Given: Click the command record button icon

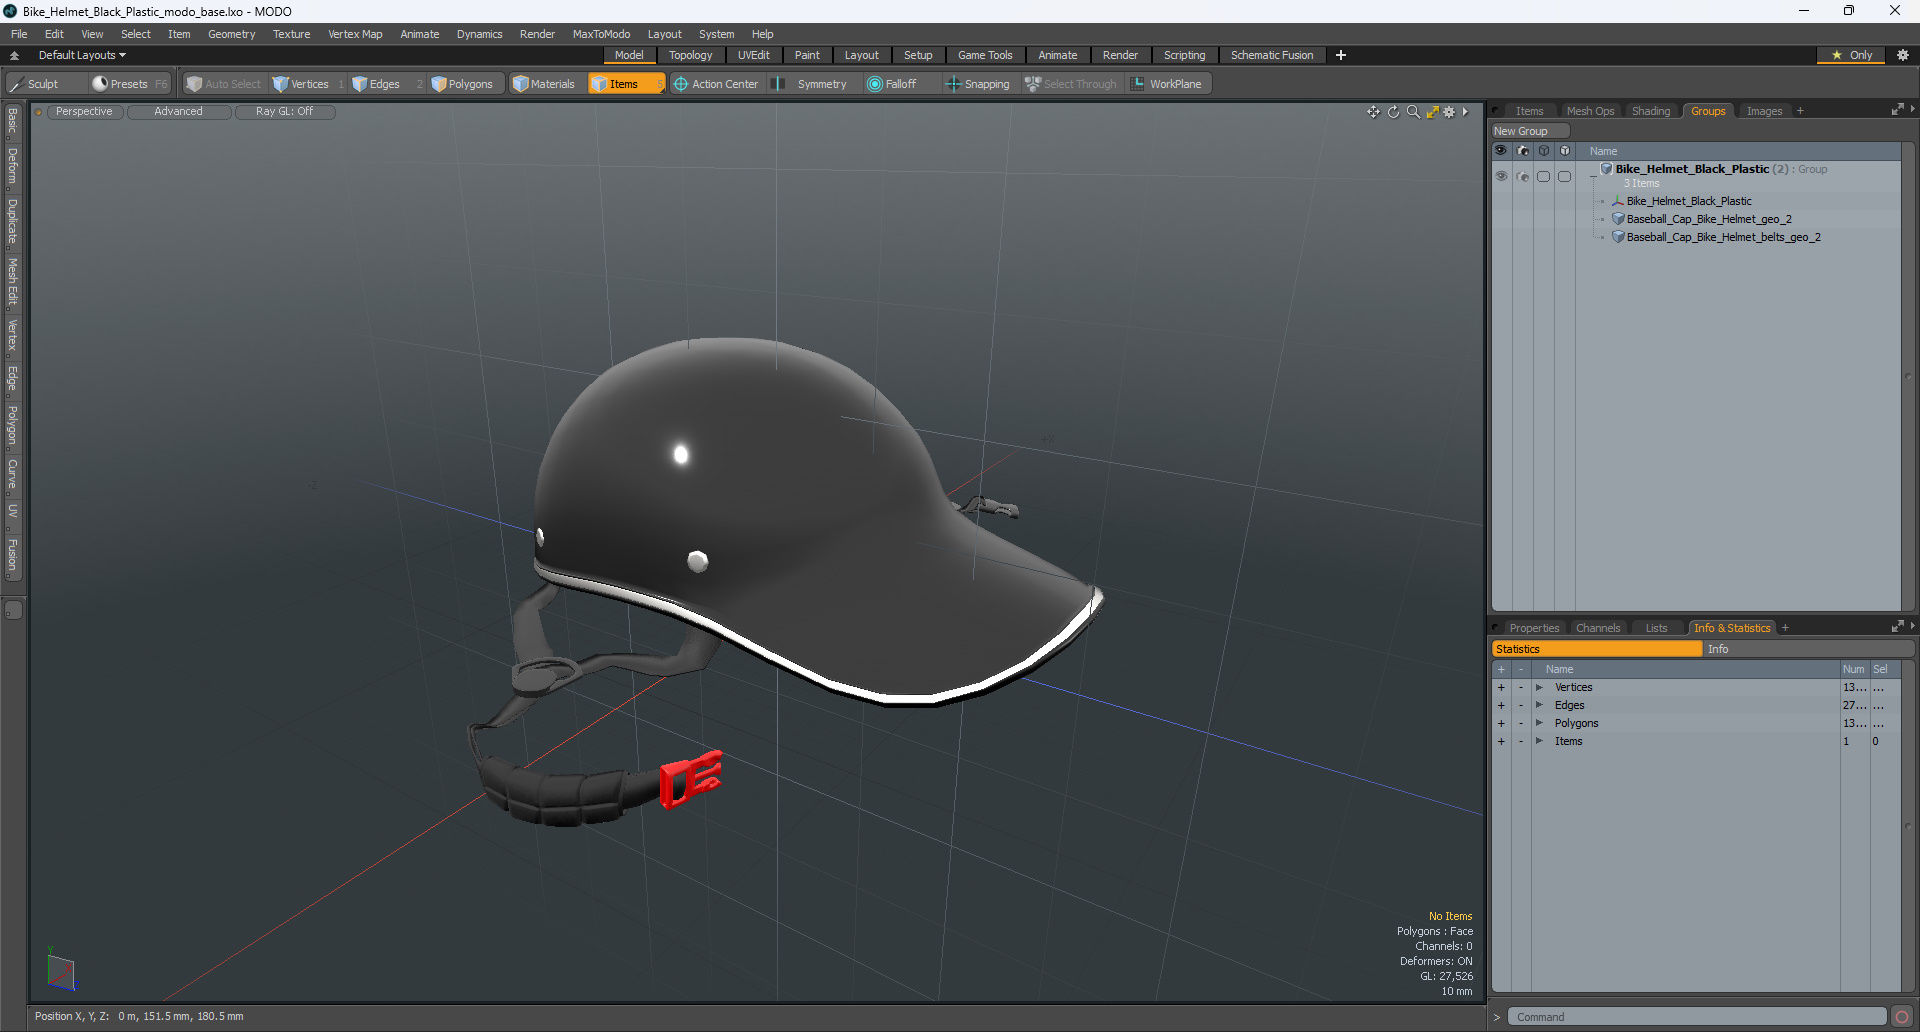Looking at the screenshot, I should pyautogui.click(x=1902, y=1017).
